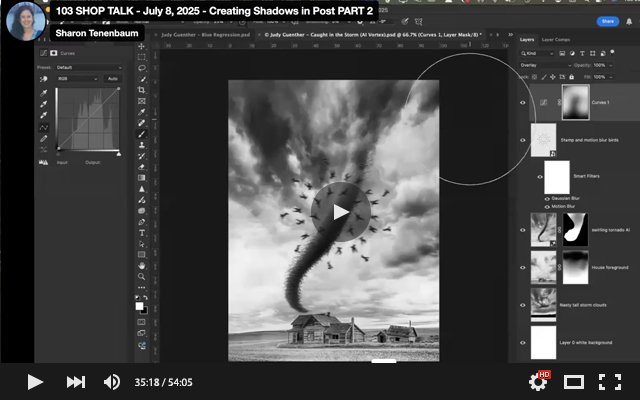Mute the video with speaker icon

tap(111, 382)
